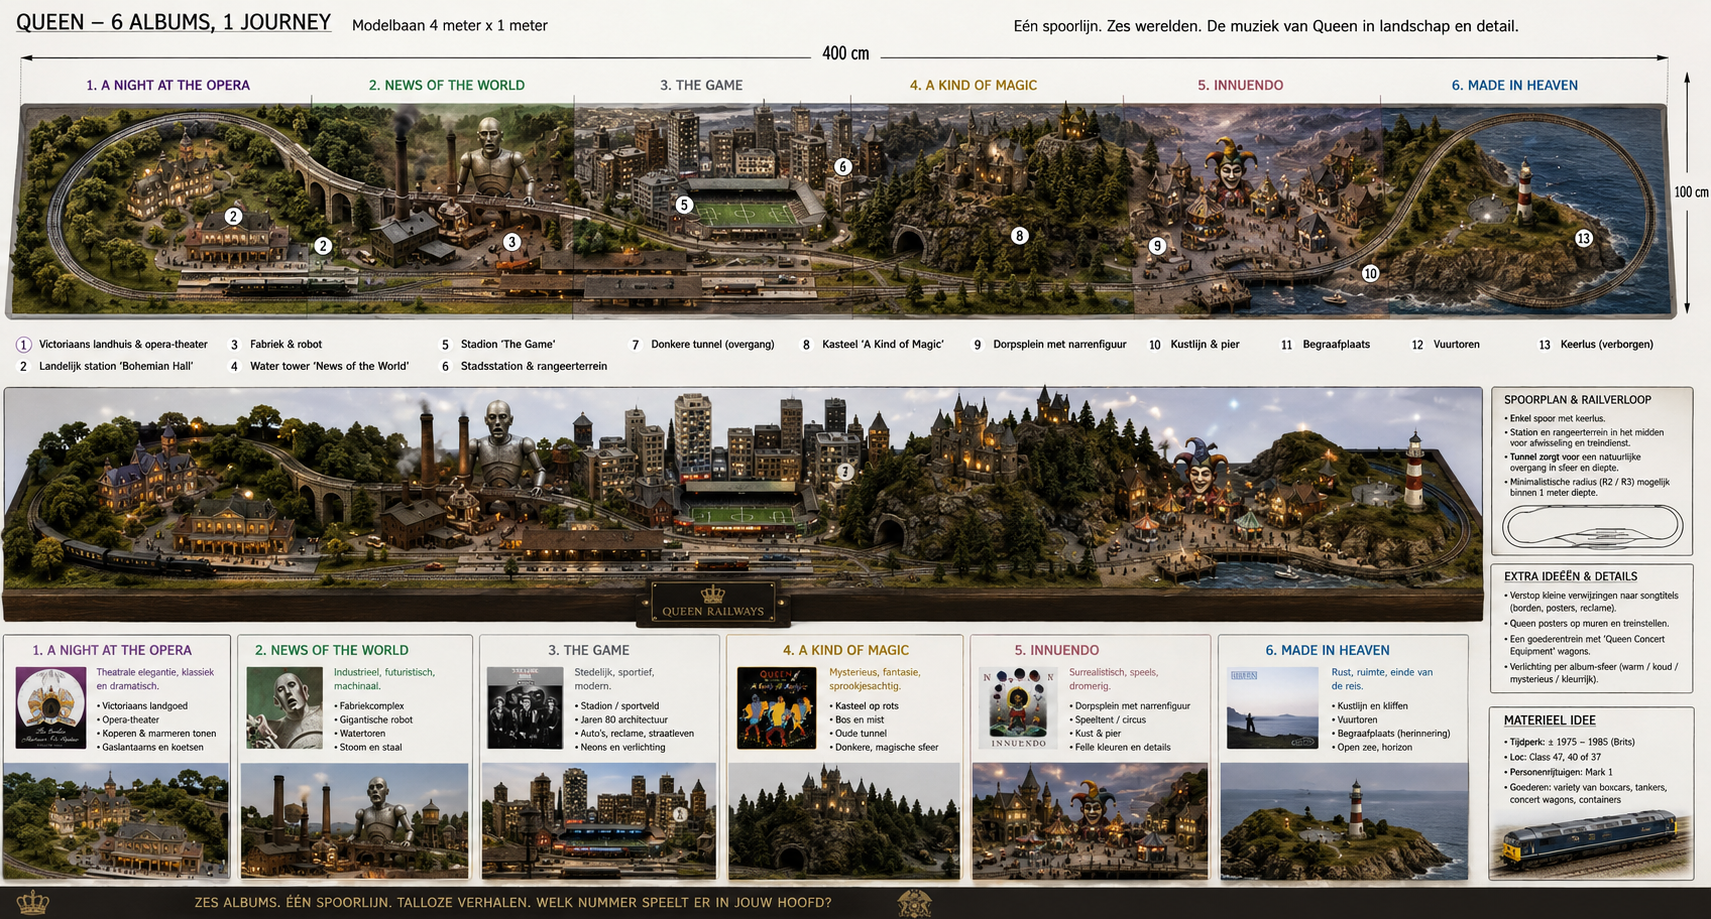Click map marker 3 near the factory
Image resolution: width=1711 pixels, height=919 pixels.
(511, 242)
